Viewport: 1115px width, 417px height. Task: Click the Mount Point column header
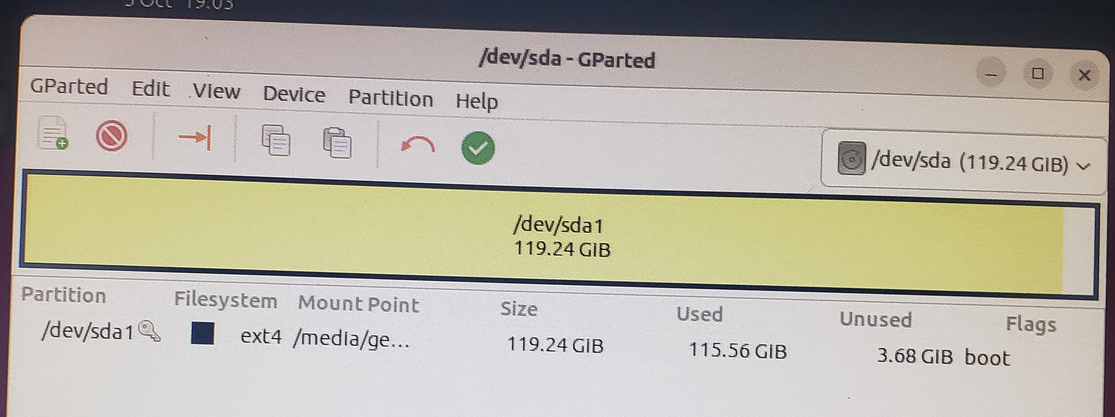tap(358, 305)
